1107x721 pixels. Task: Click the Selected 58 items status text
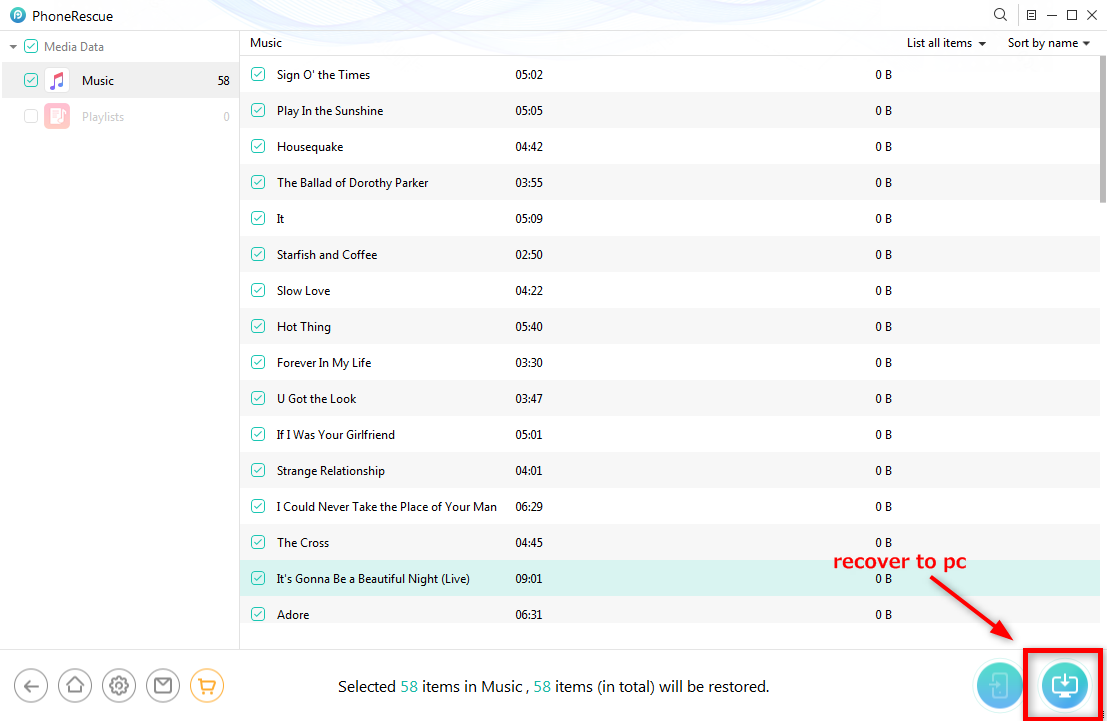click(554, 686)
